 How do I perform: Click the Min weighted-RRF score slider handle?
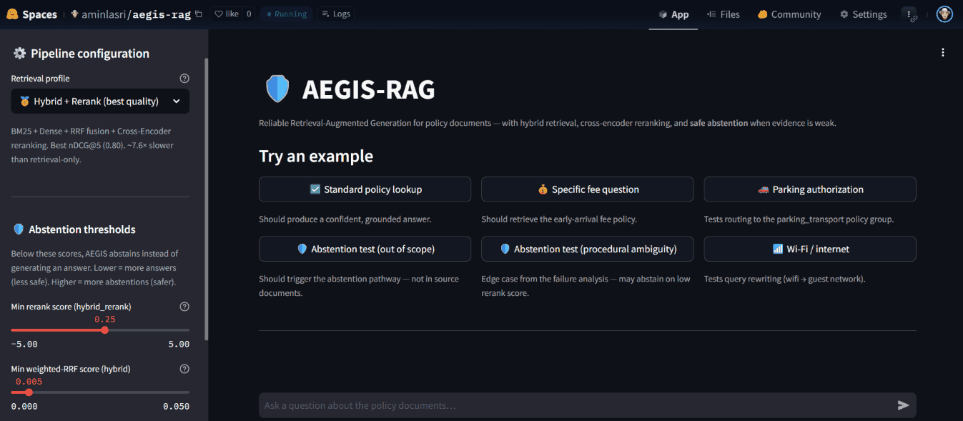coord(29,392)
